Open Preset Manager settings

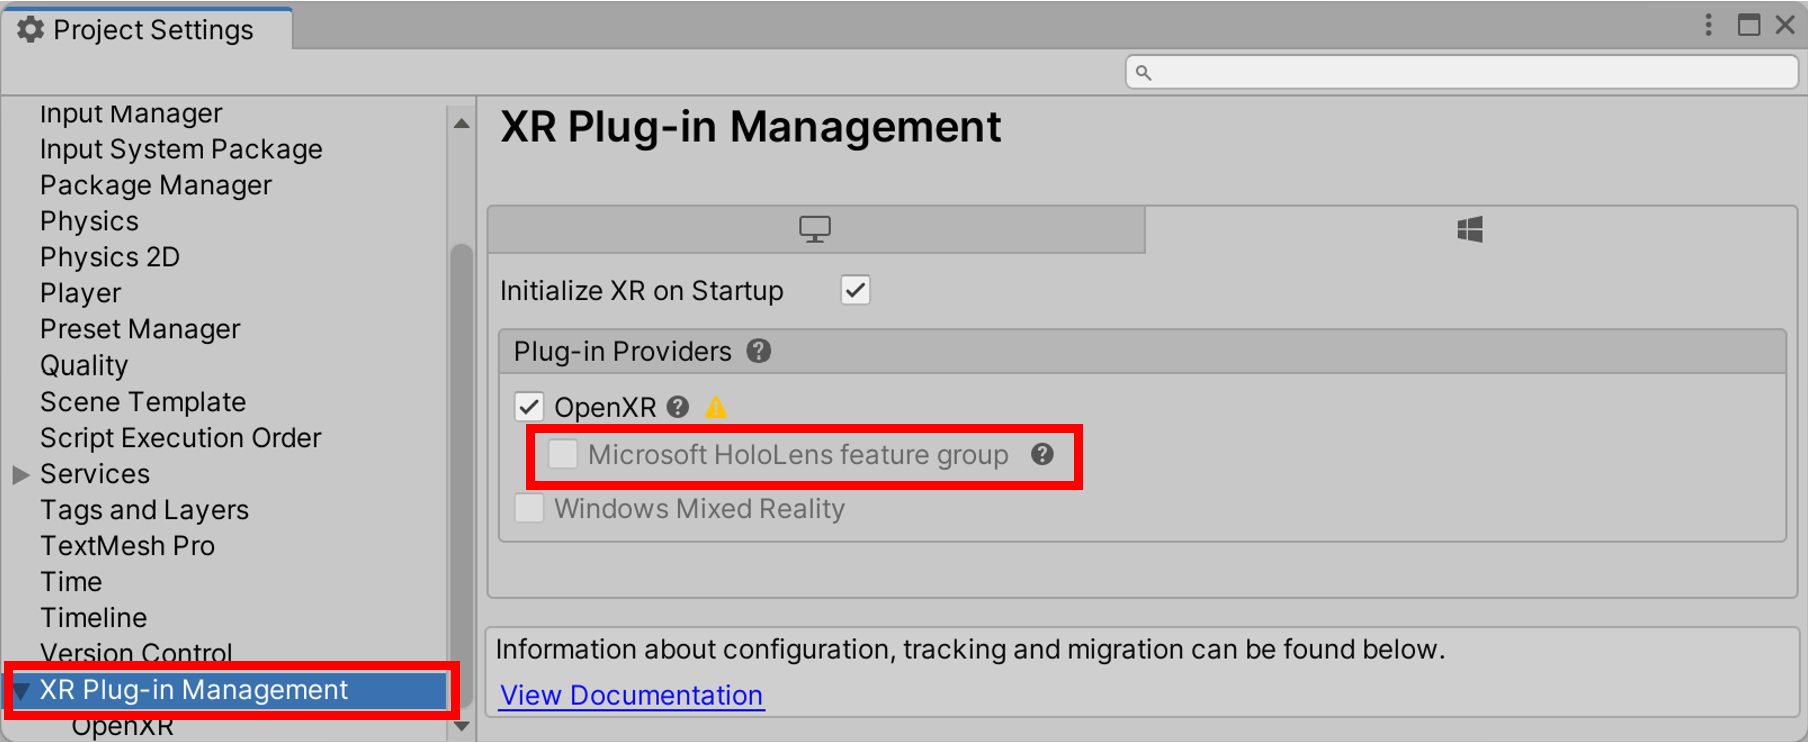click(x=140, y=329)
